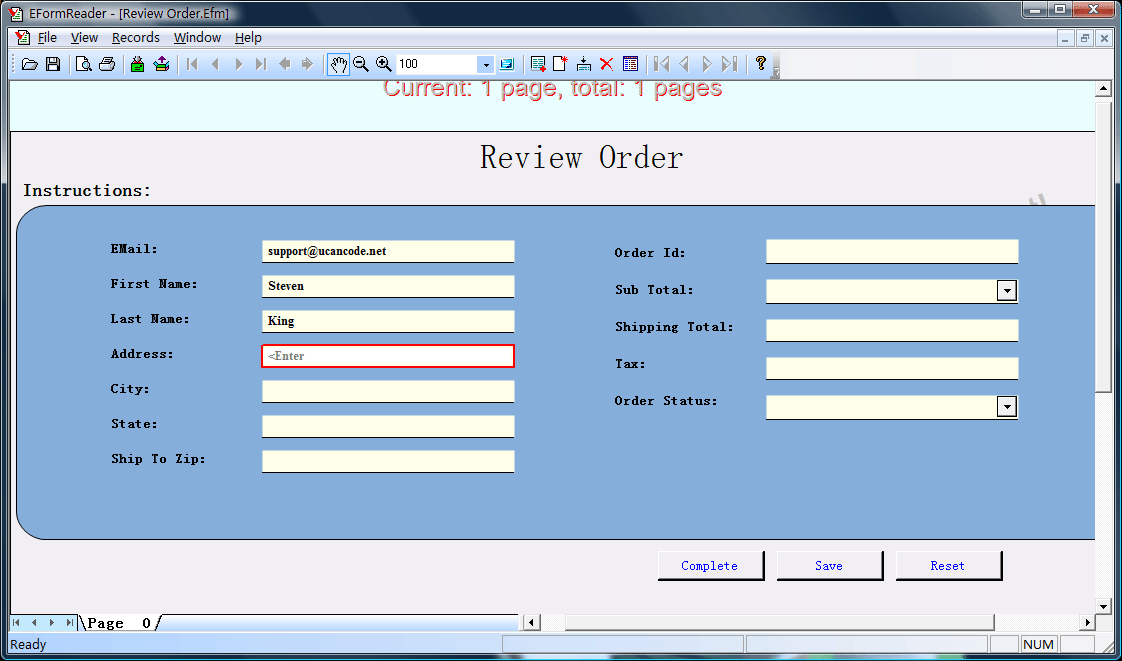The image size is (1122, 661).
Task: Open the print preview icon
Action: pyautogui.click(x=83, y=64)
